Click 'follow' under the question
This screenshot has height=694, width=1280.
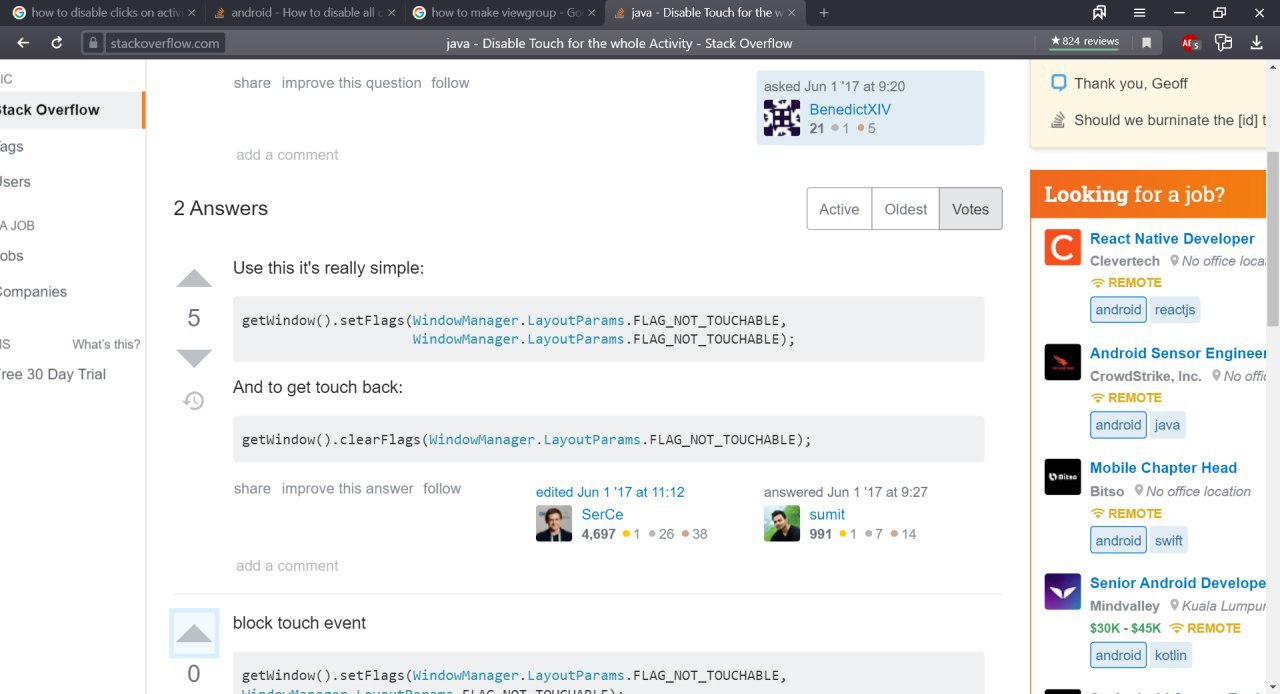coord(450,83)
